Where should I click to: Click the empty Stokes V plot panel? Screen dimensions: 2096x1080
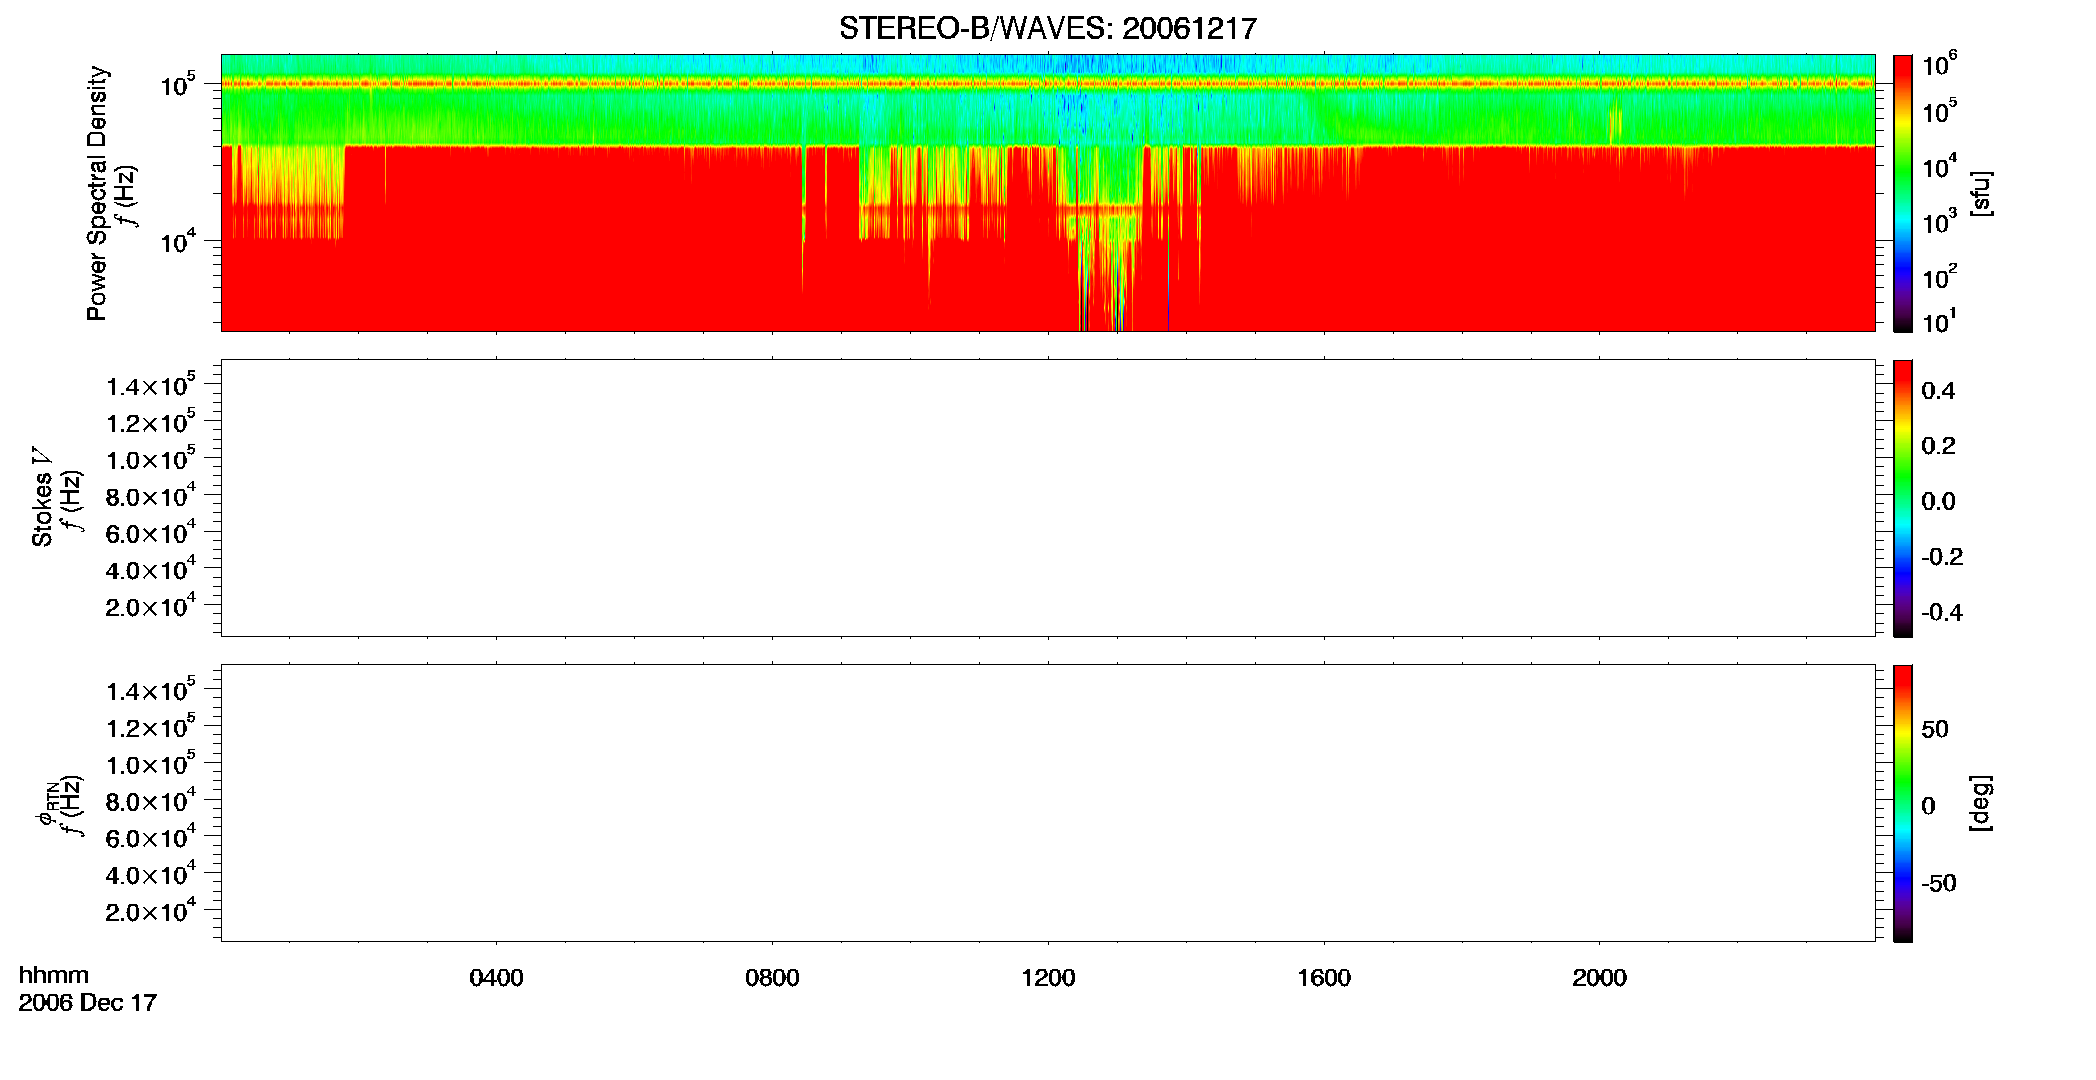[x=1048, y=498]
